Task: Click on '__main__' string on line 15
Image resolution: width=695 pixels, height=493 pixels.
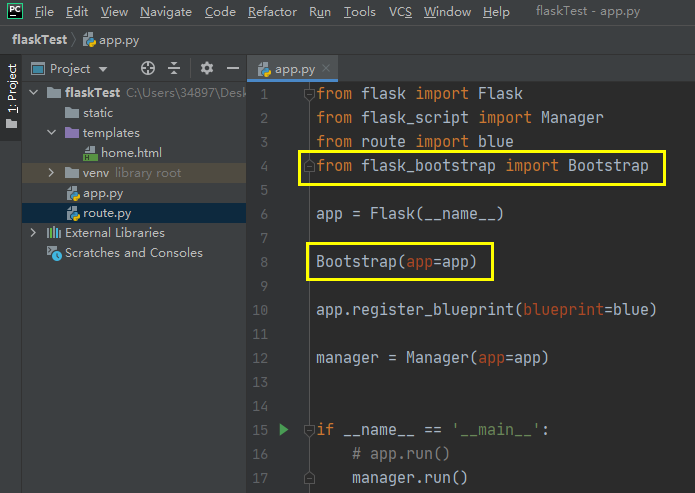Action: [496, 430]
